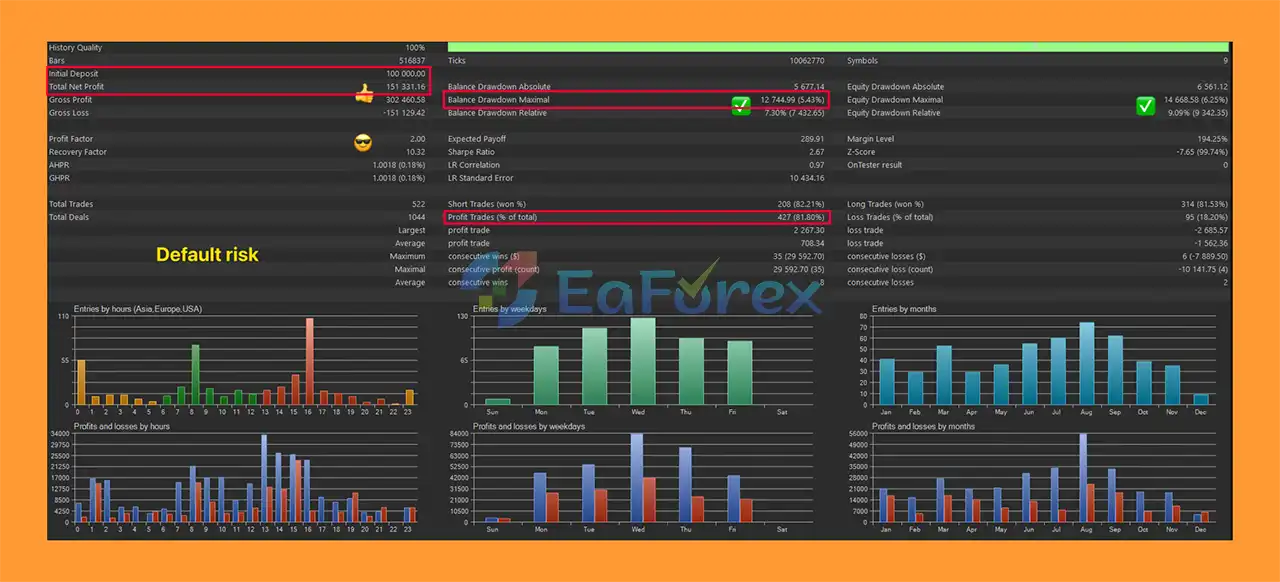
Task: Click the thumbs-up emoji beside Total Net Profit
Action: tap(364, 94)
